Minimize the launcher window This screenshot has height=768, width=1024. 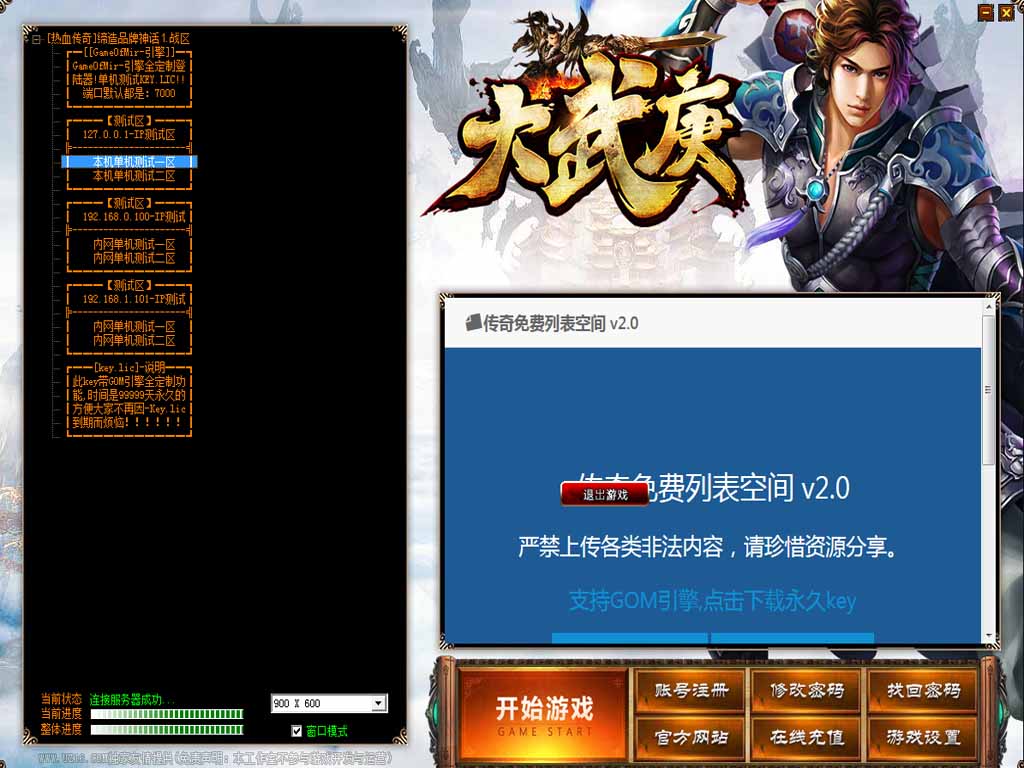pyautogui.click(x=985, y=12)
